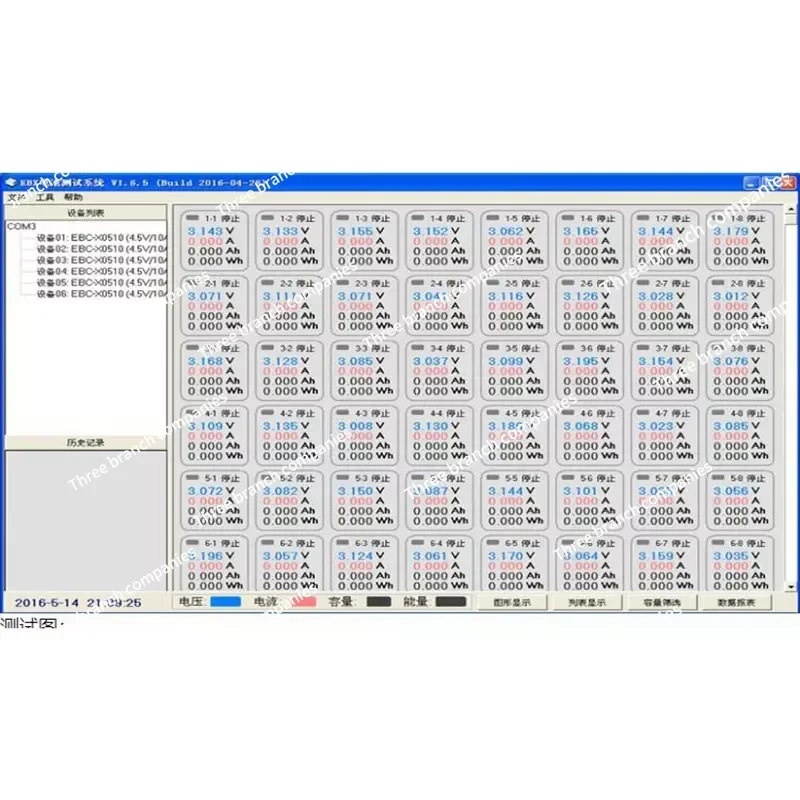Click the 图形显示 button

click(512, 603)
